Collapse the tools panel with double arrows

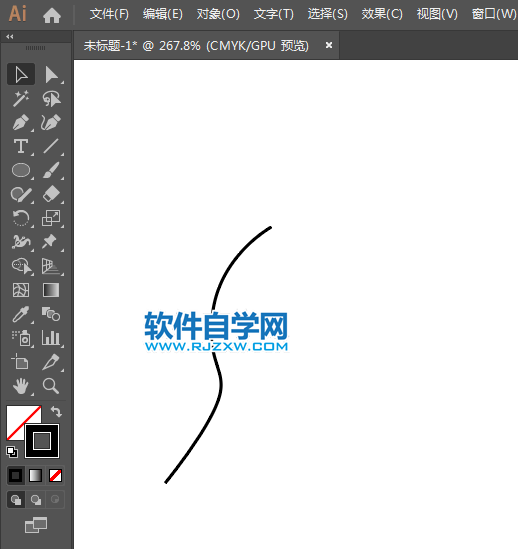(x=9, y=37)
